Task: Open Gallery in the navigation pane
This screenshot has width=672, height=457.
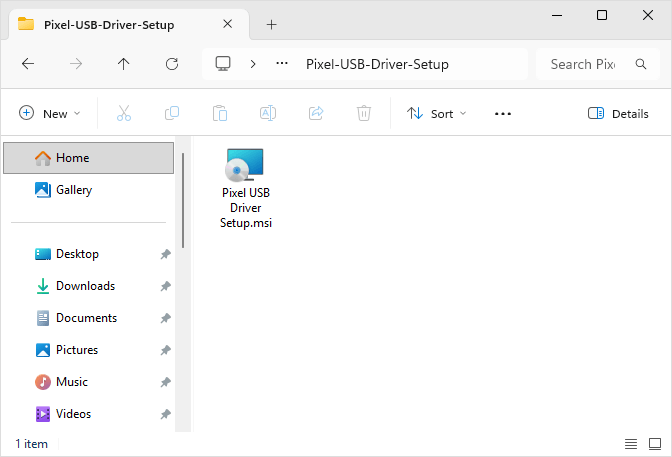Action: [x=89, y=190]
